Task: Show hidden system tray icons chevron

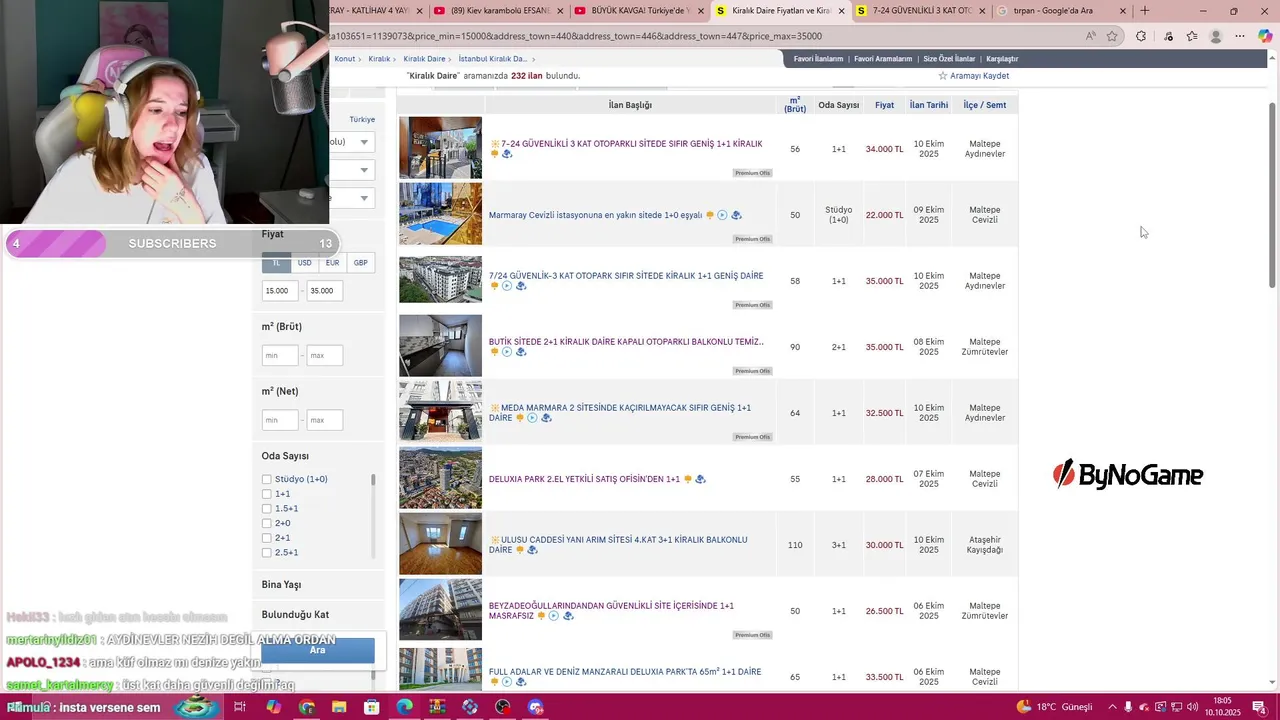Action: click(x=1112, y=707)
